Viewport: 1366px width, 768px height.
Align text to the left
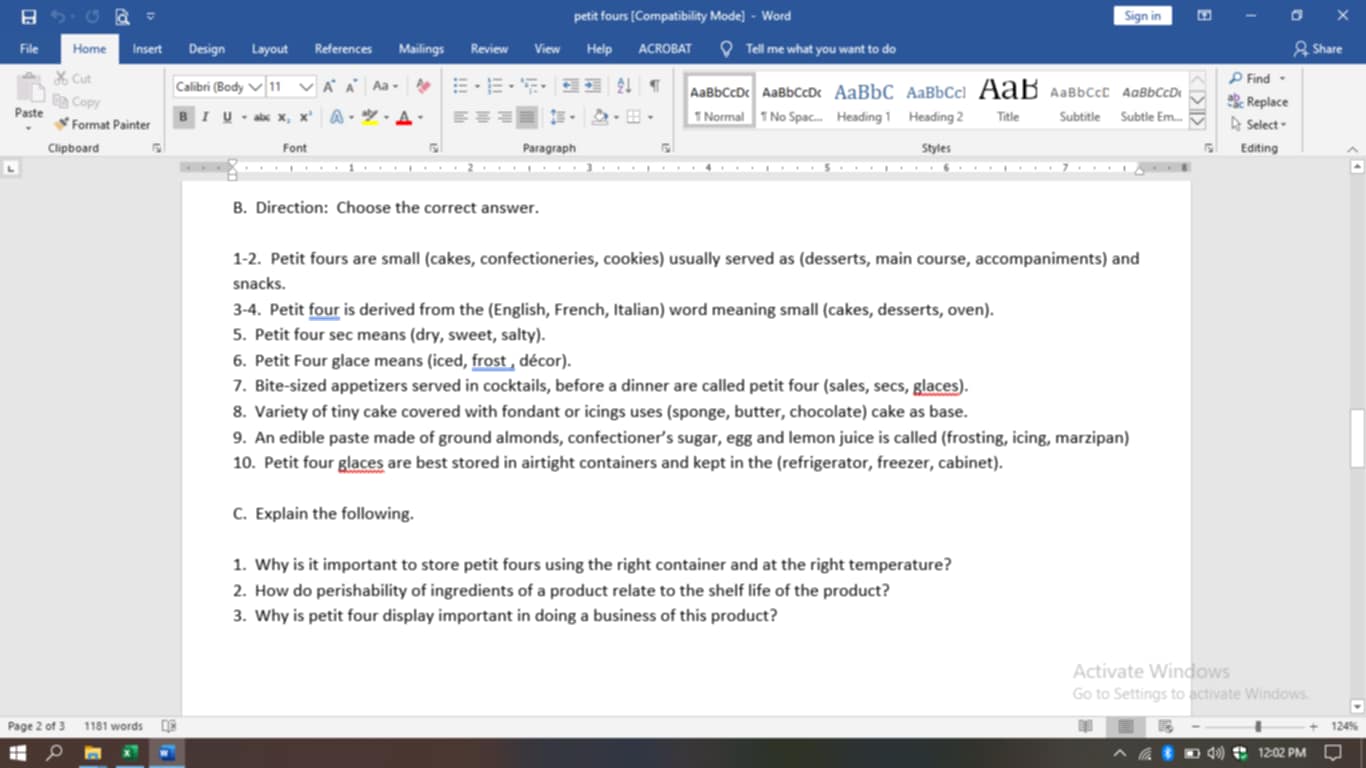point(461,117)
